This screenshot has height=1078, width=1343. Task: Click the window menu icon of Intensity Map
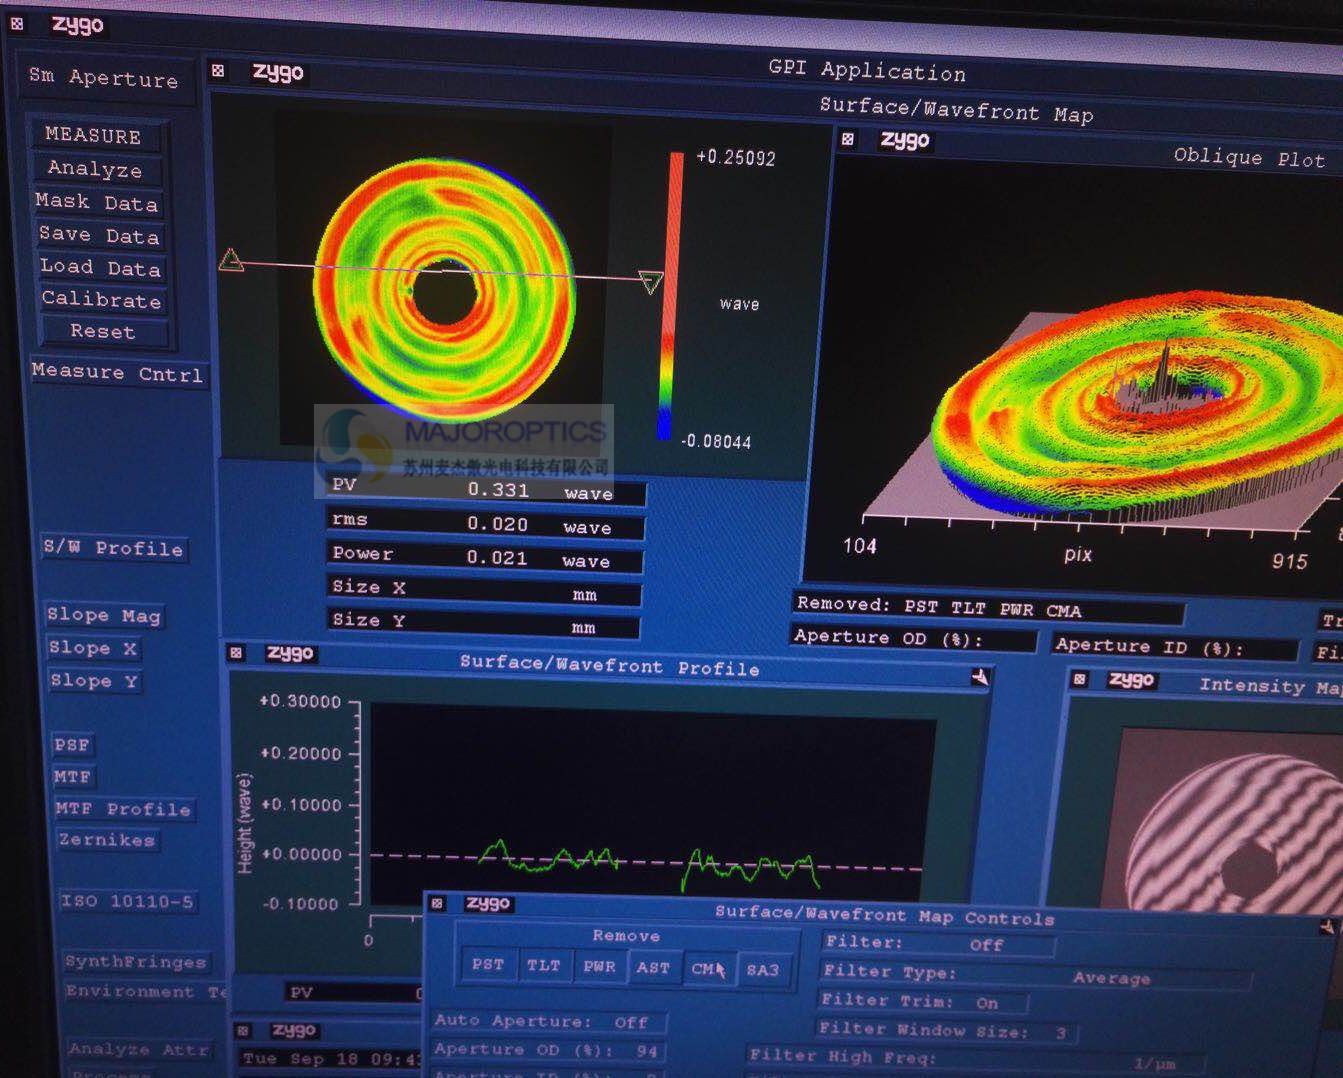click(1079, 679)
